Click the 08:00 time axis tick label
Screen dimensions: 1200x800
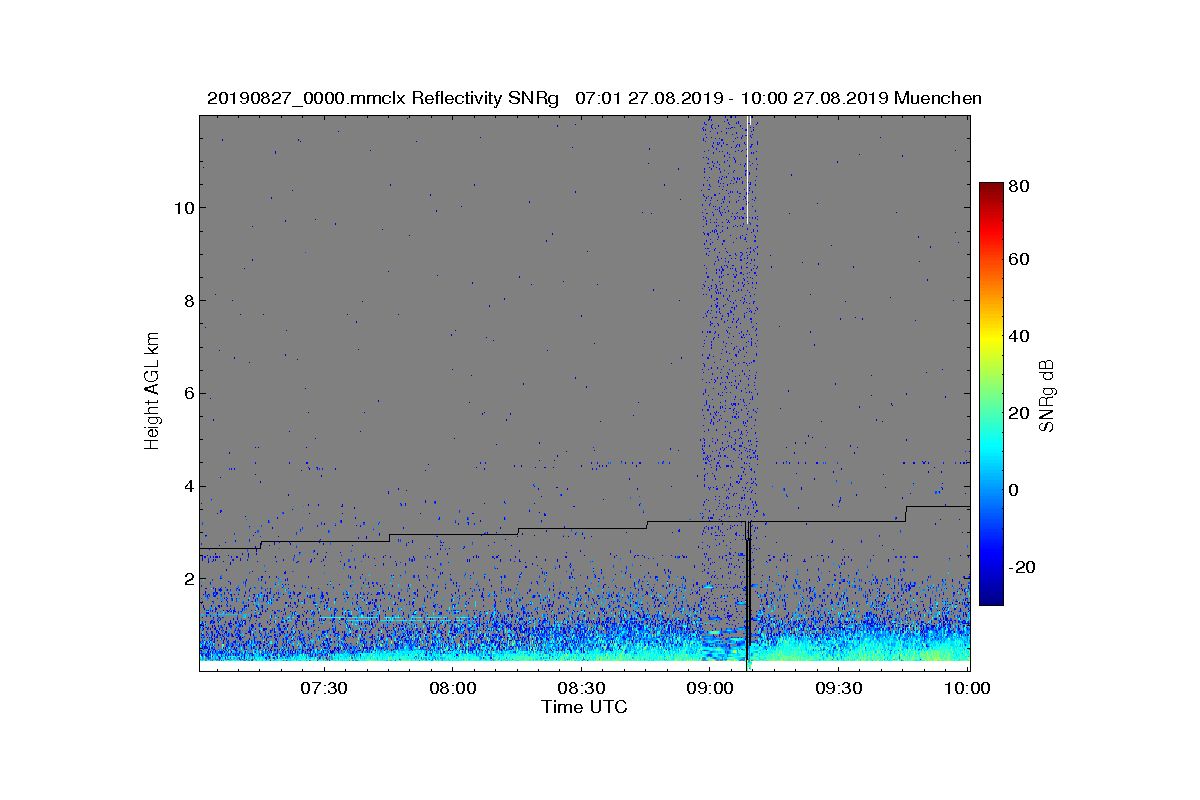(x=452, y=688)
